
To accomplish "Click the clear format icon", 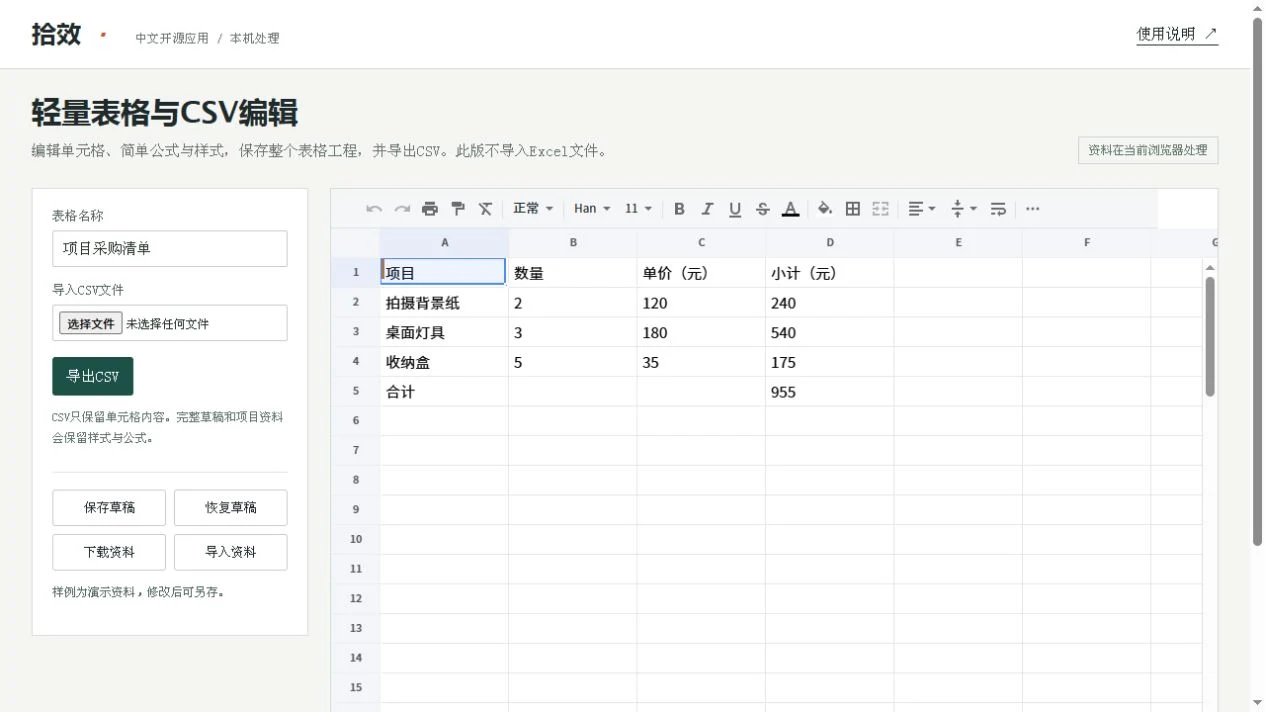I will click(x=486, y=209).
